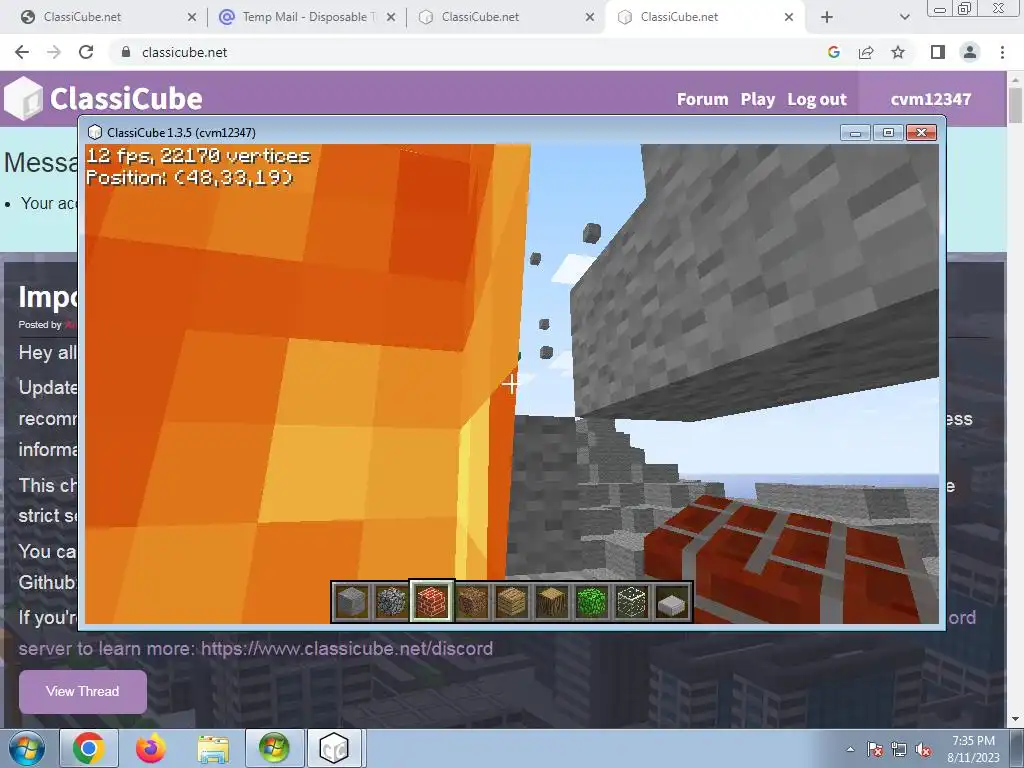The image size is (1024, 768).
Task: Click the View Thread button
Action: click(x=83, y=691)
